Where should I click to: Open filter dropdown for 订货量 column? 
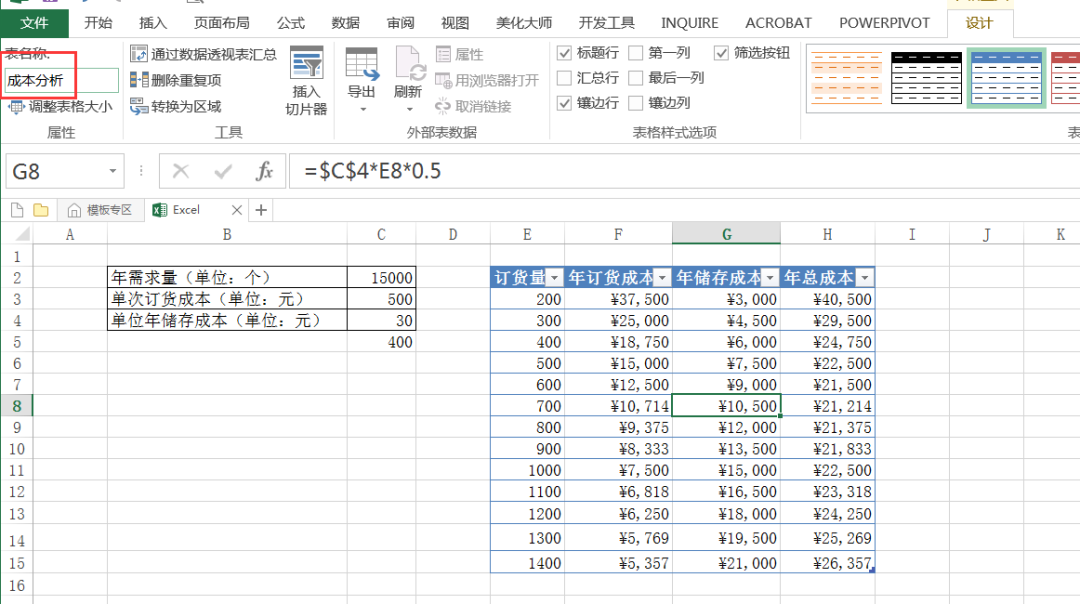click(554, 278)
